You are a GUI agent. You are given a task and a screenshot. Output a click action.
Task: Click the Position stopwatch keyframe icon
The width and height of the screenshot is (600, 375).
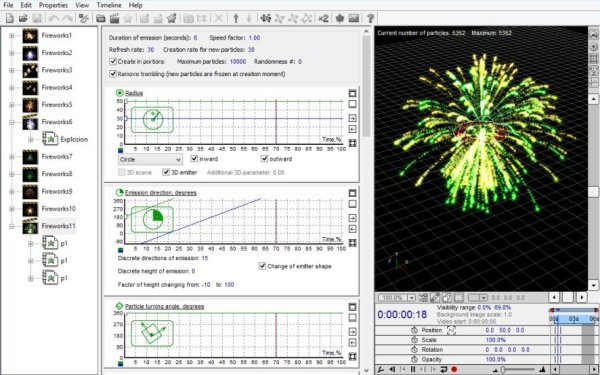414,330
